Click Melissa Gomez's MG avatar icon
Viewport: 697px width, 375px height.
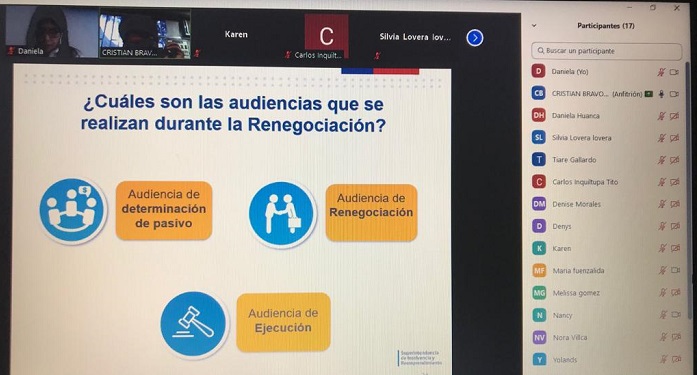[x=539, y=293]
